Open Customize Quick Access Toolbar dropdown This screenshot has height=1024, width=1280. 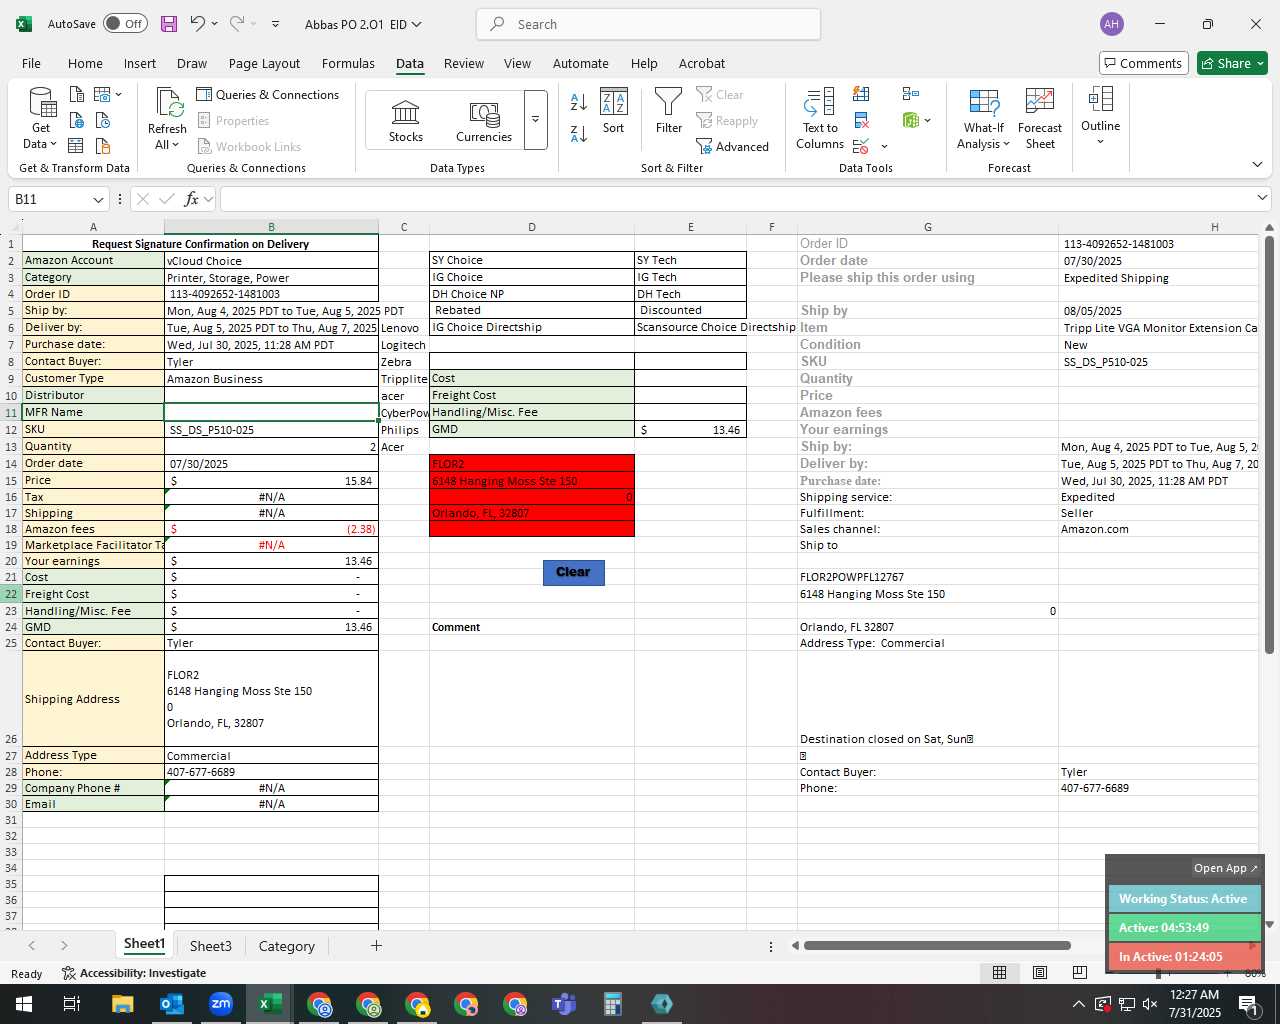[x=275, y=24]
